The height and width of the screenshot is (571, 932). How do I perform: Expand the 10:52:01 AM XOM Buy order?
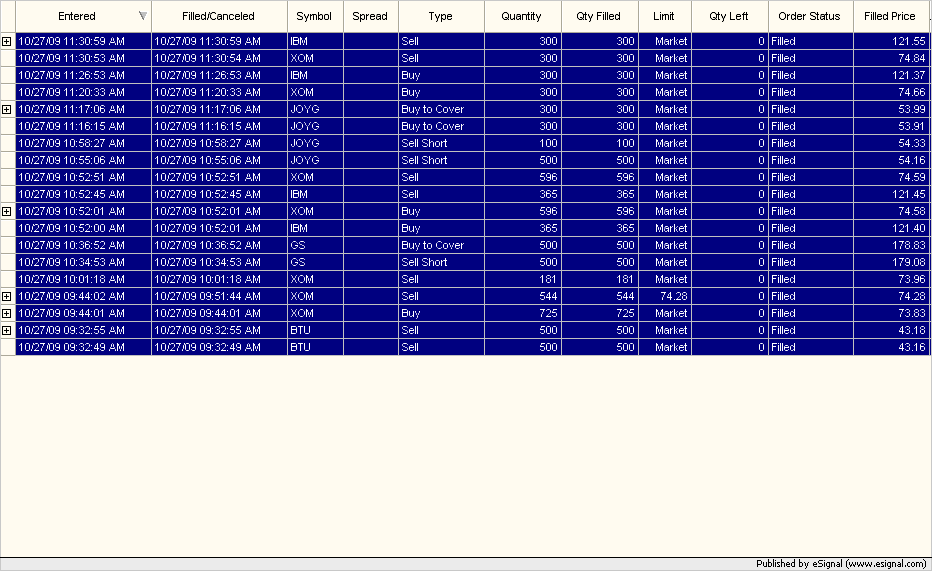[7, 212]
